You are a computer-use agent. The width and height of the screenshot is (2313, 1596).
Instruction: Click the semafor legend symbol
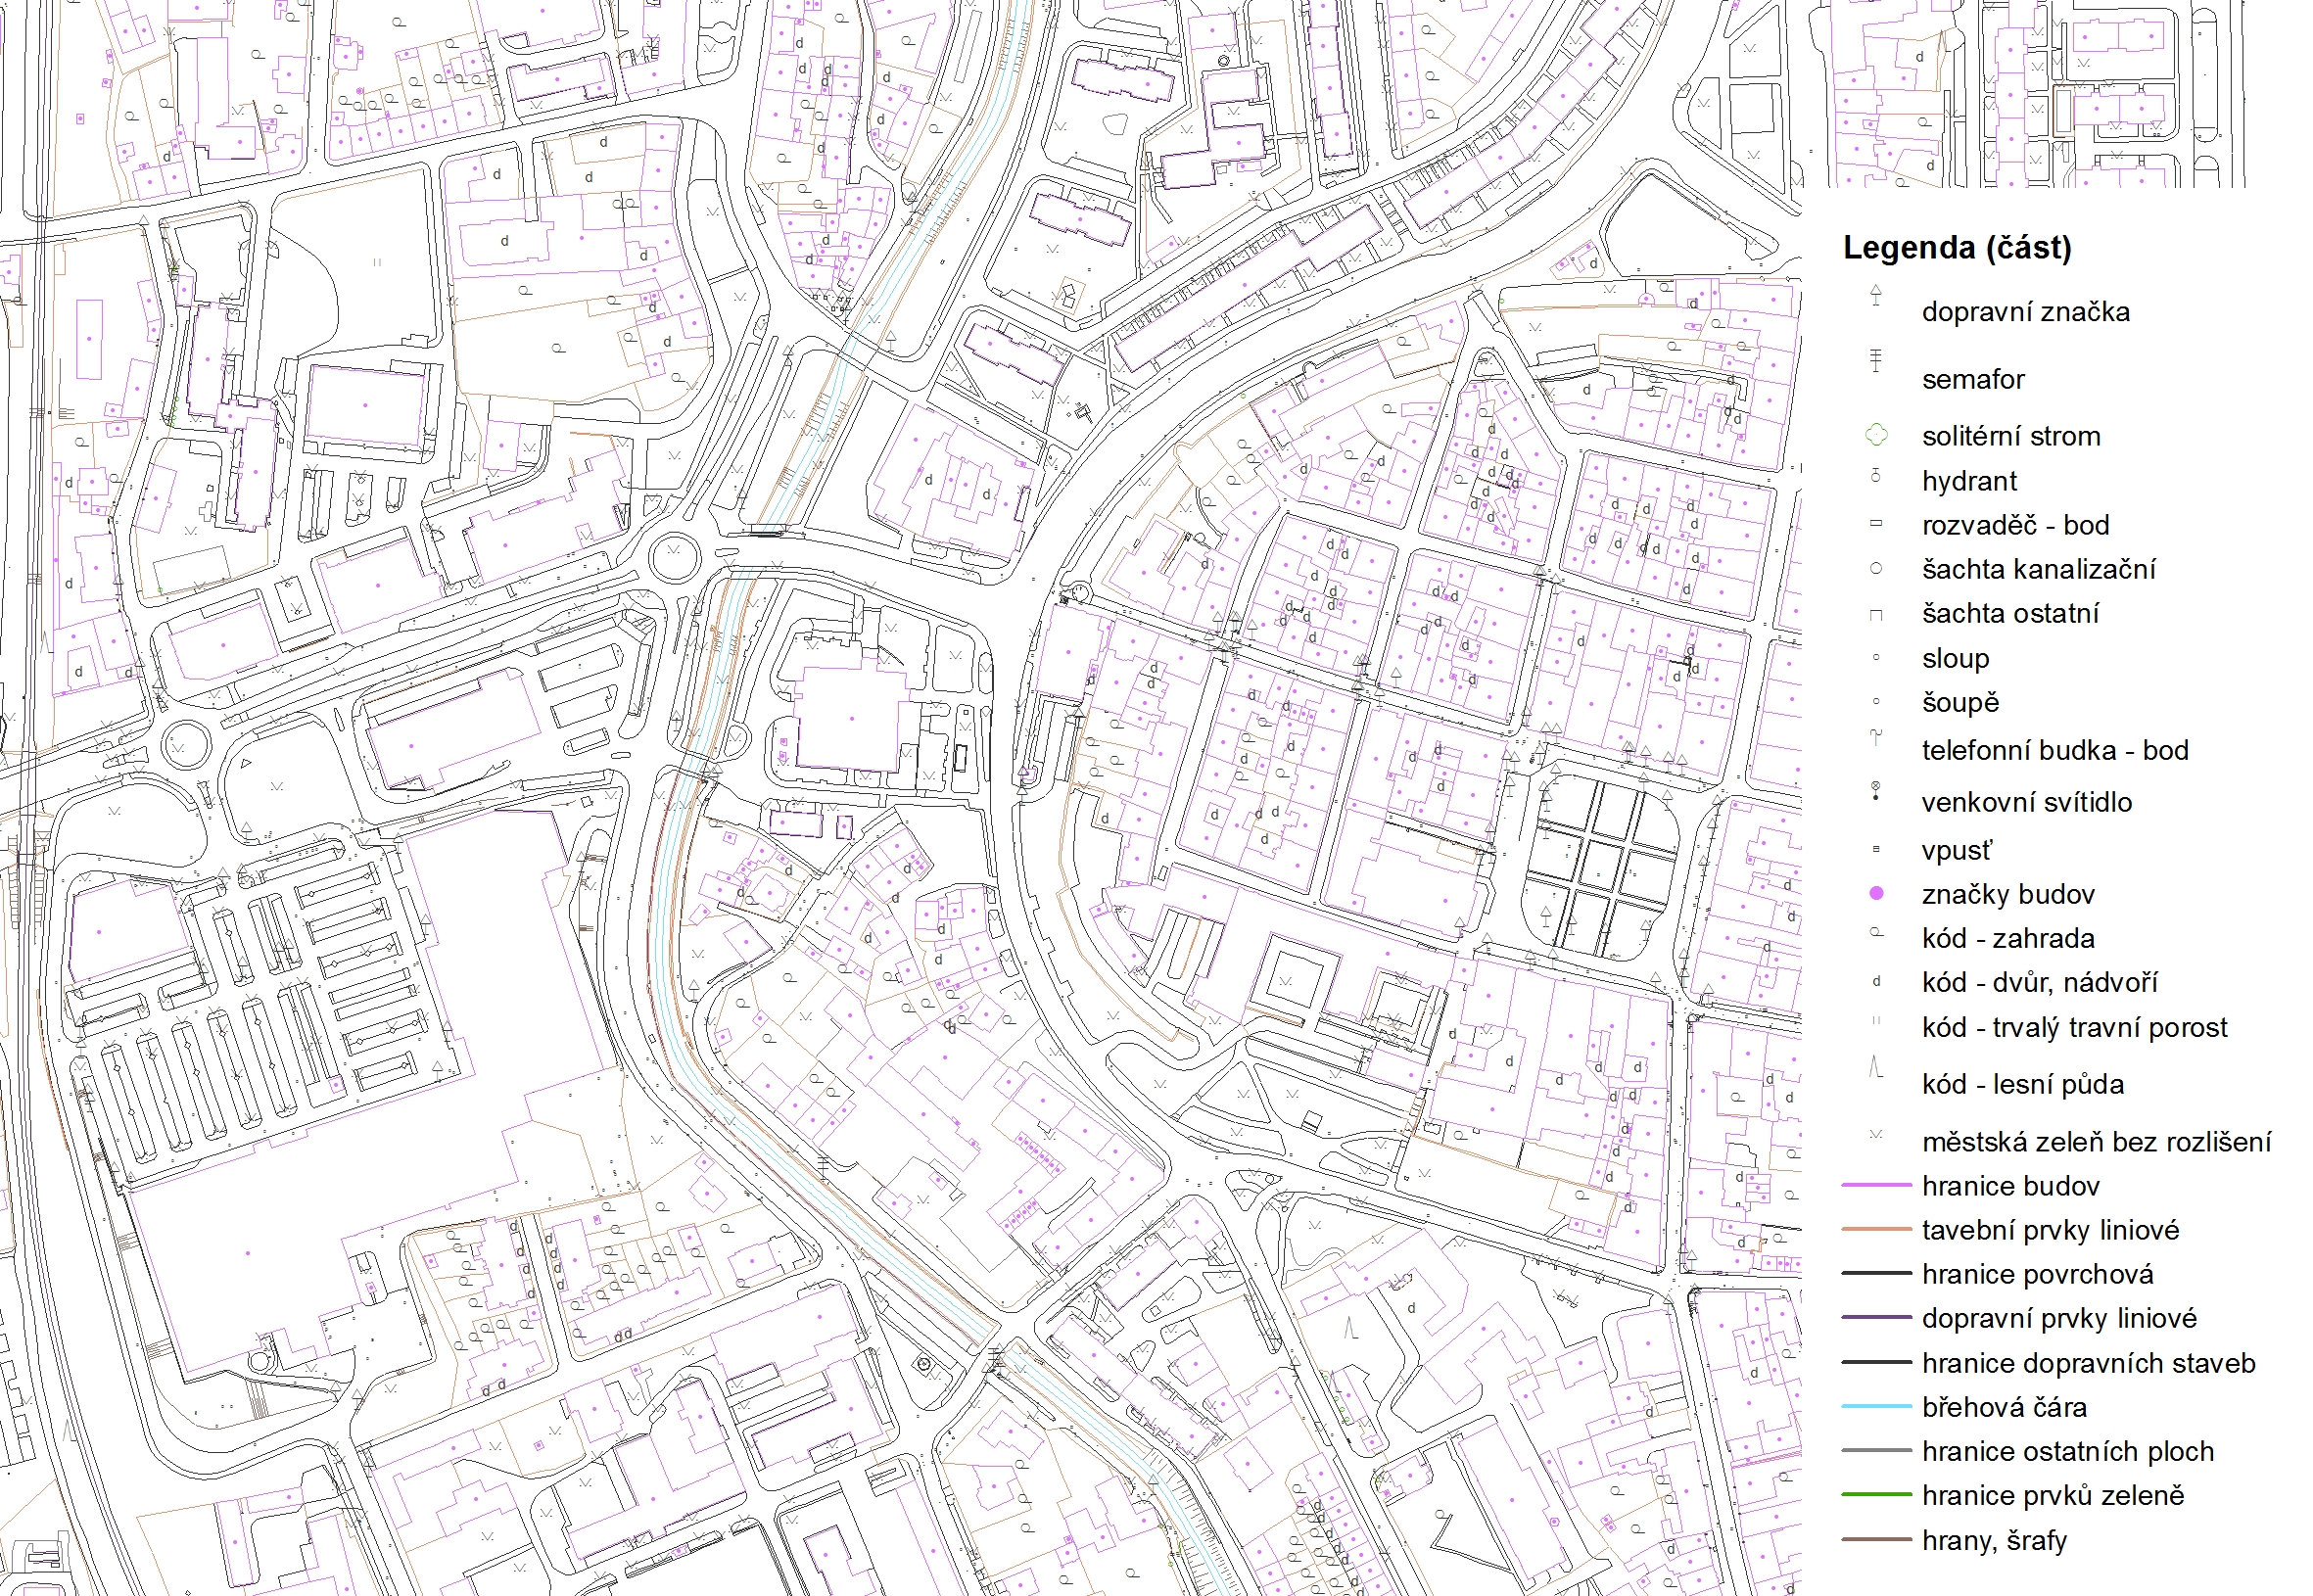click(x=1875, y=360)
